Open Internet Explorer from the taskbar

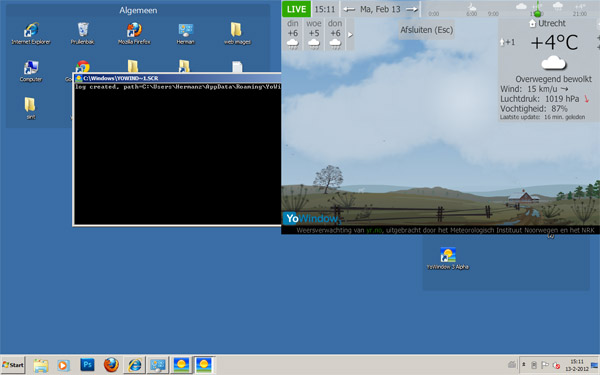pyautogui.click(x=134, y=365)
